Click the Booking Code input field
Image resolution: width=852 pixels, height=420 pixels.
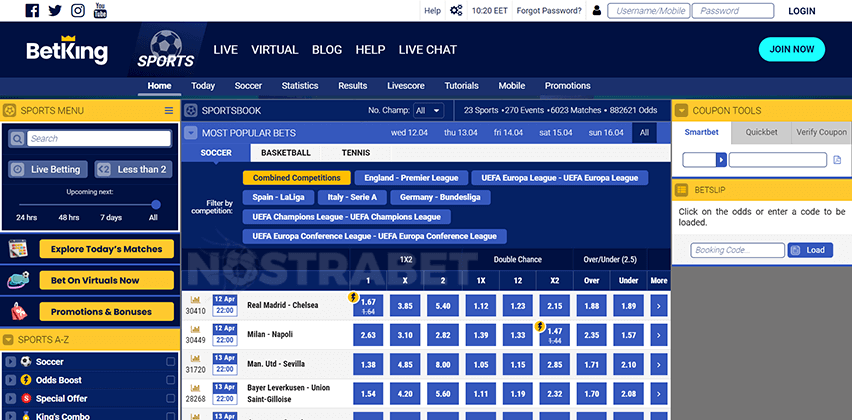[737, 250]
